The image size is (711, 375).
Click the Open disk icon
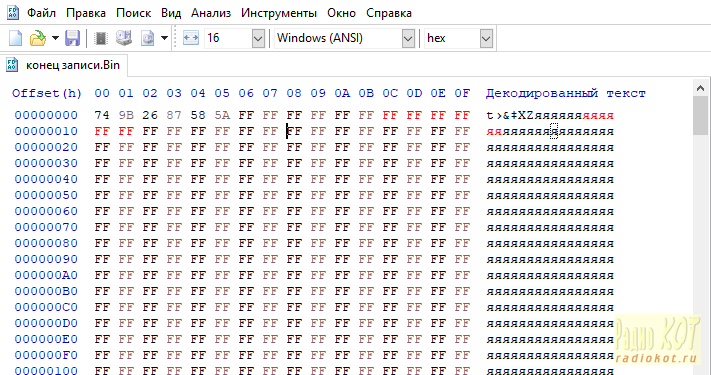pos(124,38)
